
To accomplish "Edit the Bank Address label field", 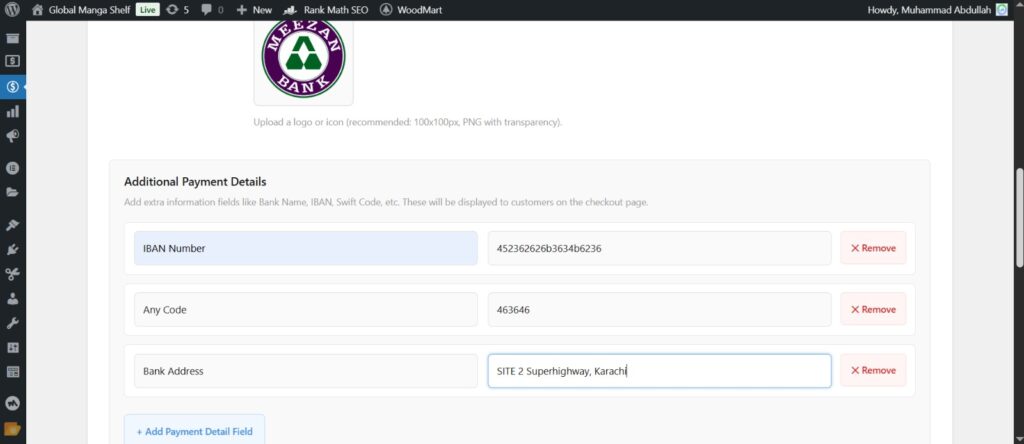I will pos(306,371).
